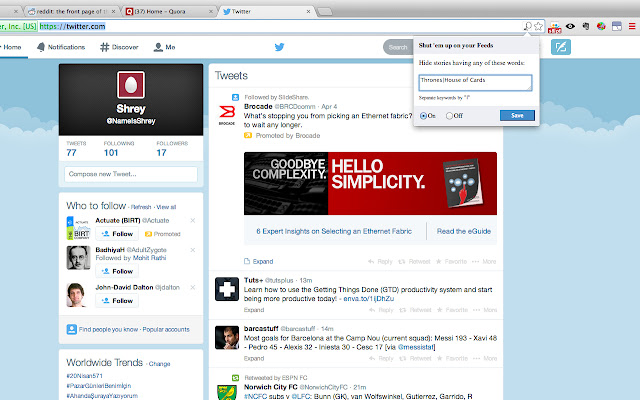The width and height of the screenshot is (640, 400).
Task: Click the Twitter search box
Action: pyautogui.click(x=398, y=47)
